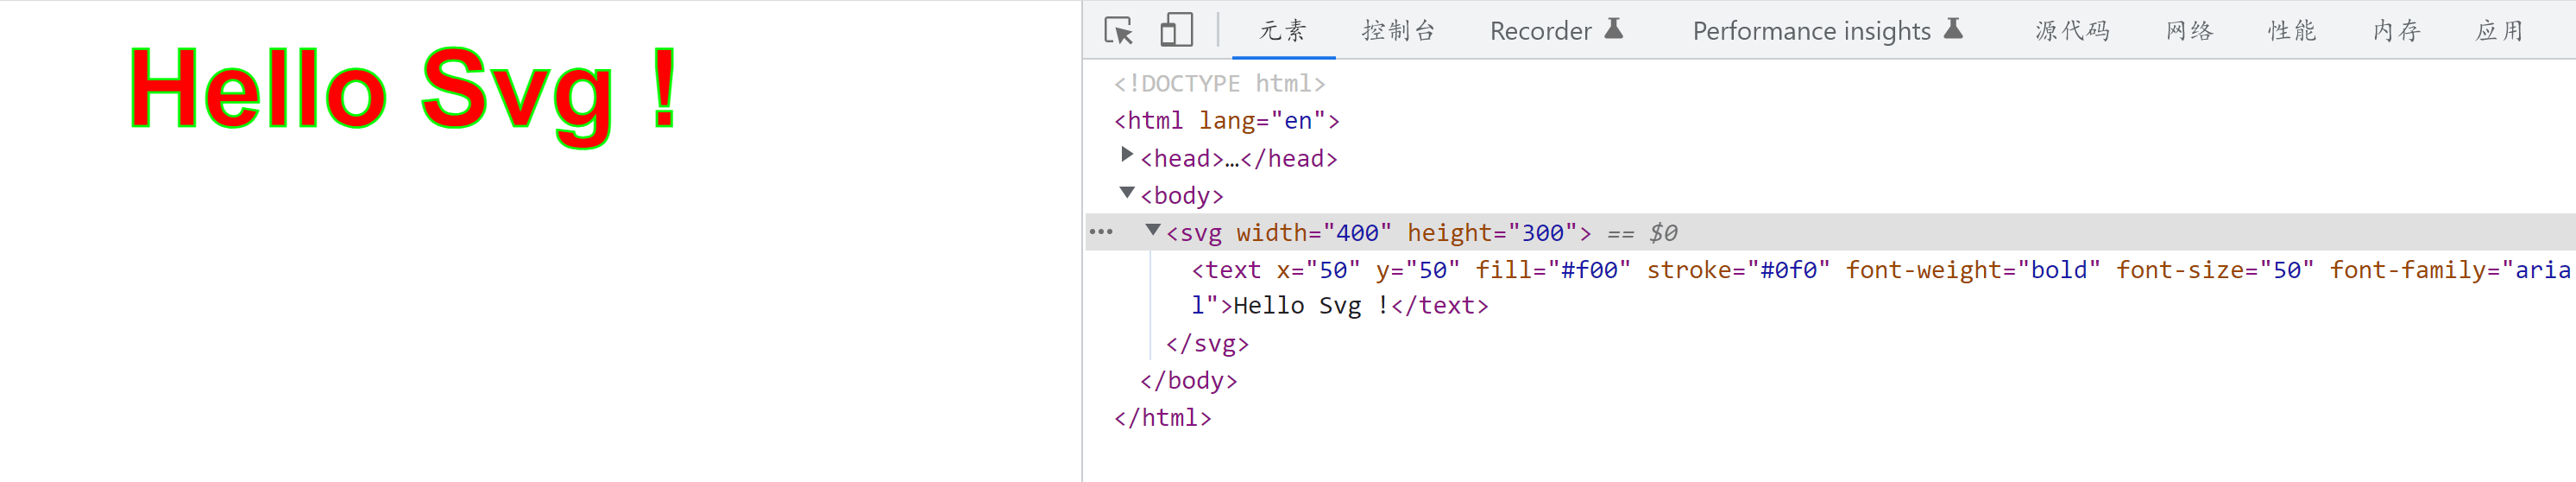Open the 内存 tab

click(2397, 31)
